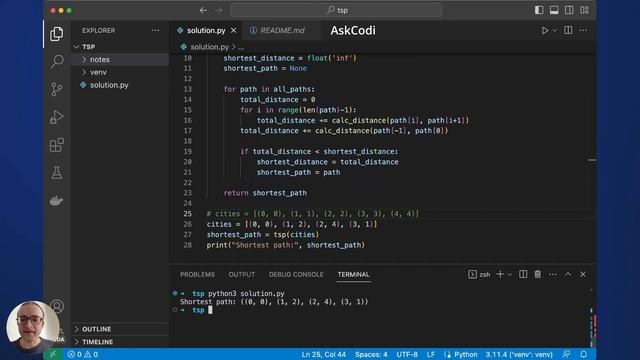Switch to the solution.py editor tab
The width and height of the screenshot is (640, 360).
pyautogui.click(x=206, y=31)
